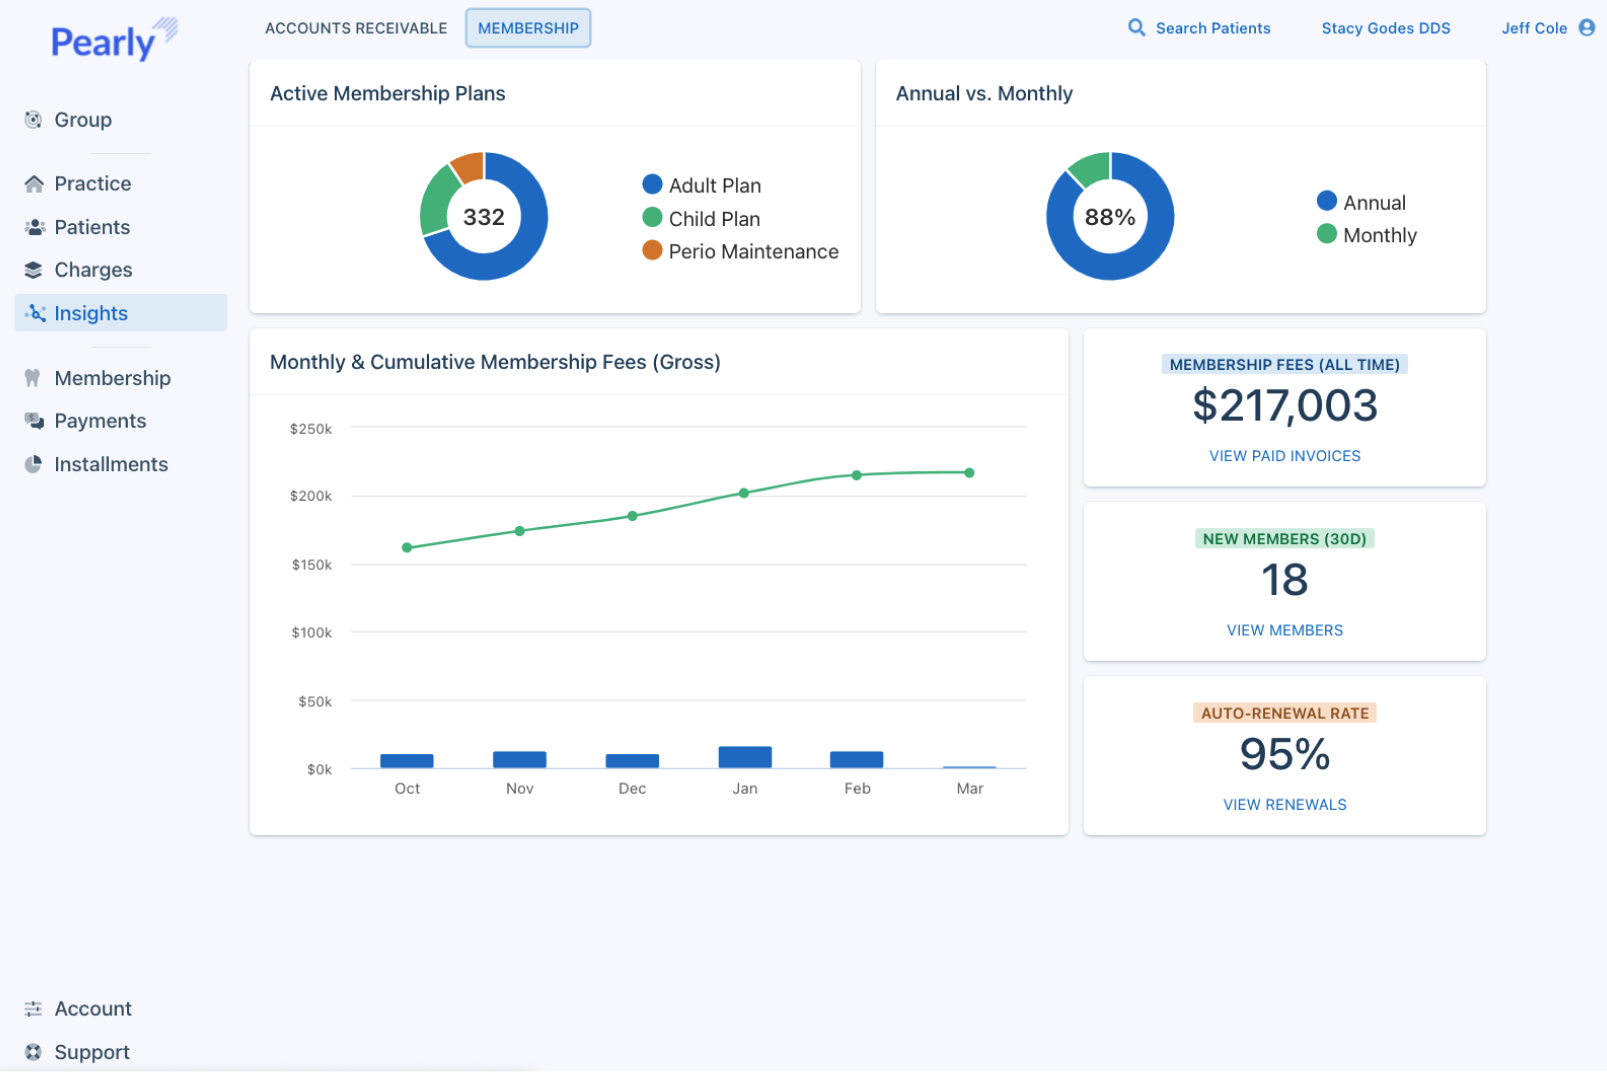Click View Renewals link

point(1285,805)
